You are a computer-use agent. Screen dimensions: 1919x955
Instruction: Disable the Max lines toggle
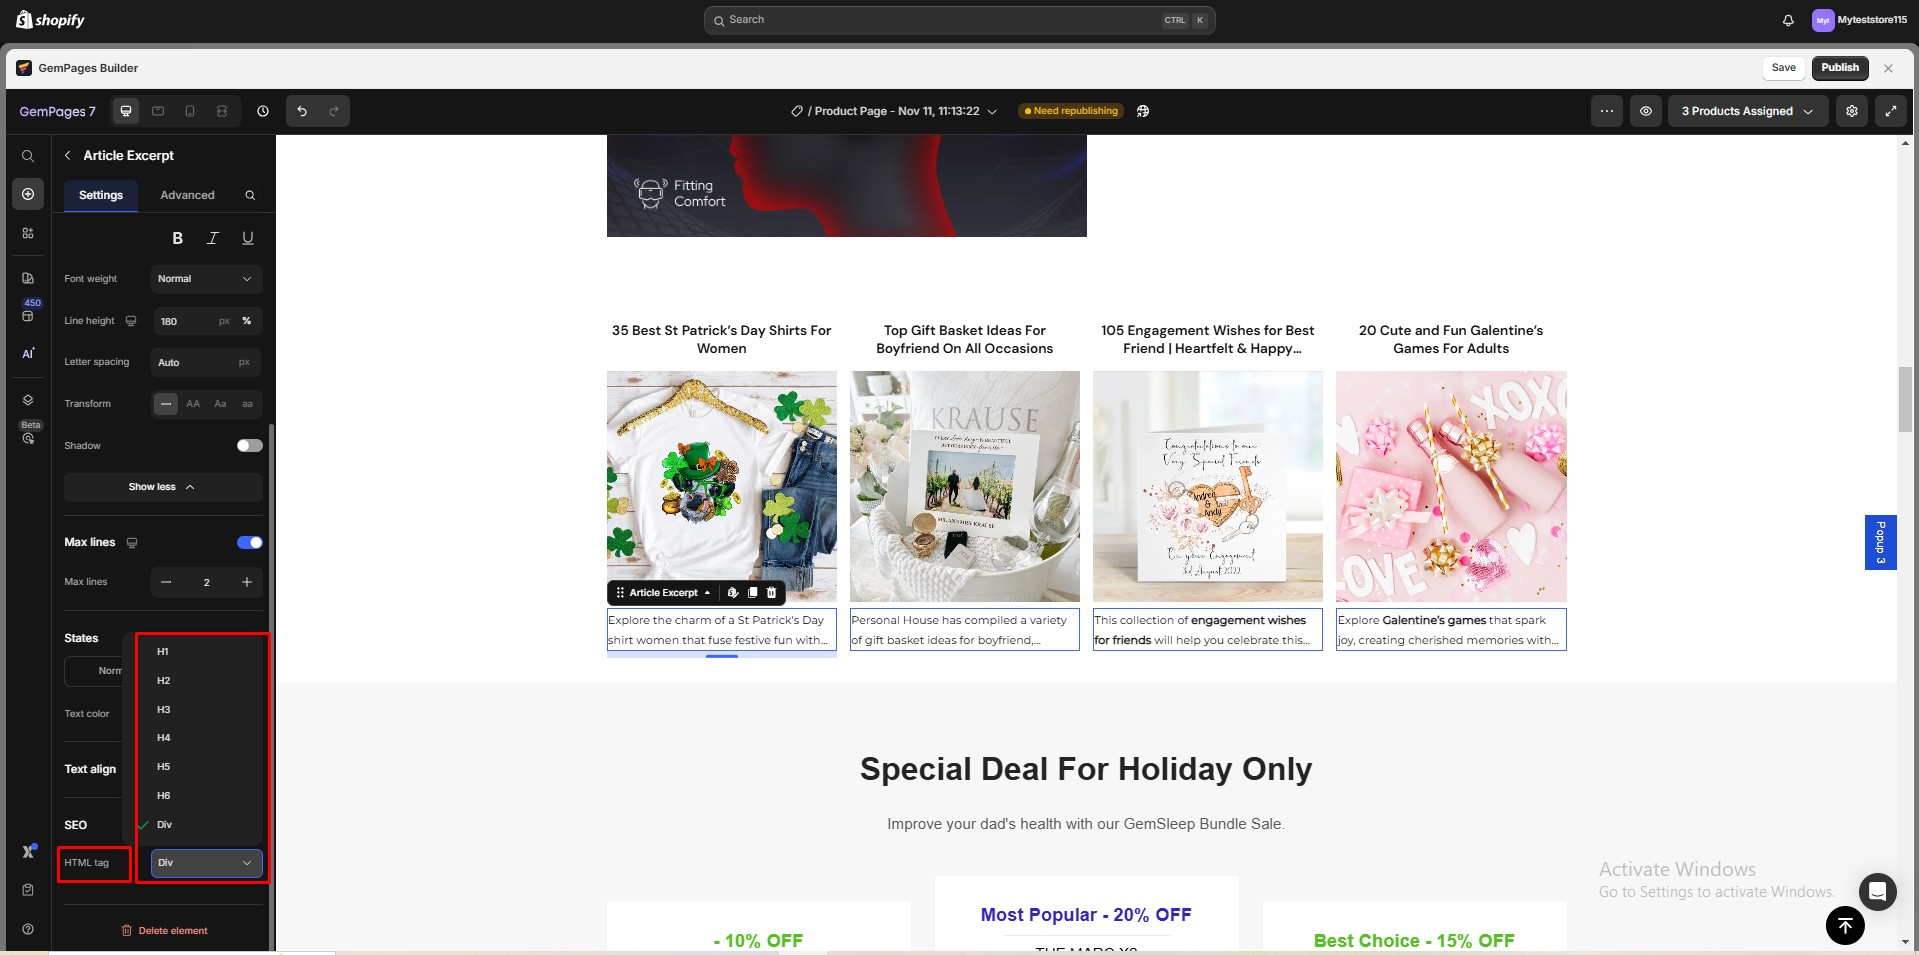tap(249, 543)
